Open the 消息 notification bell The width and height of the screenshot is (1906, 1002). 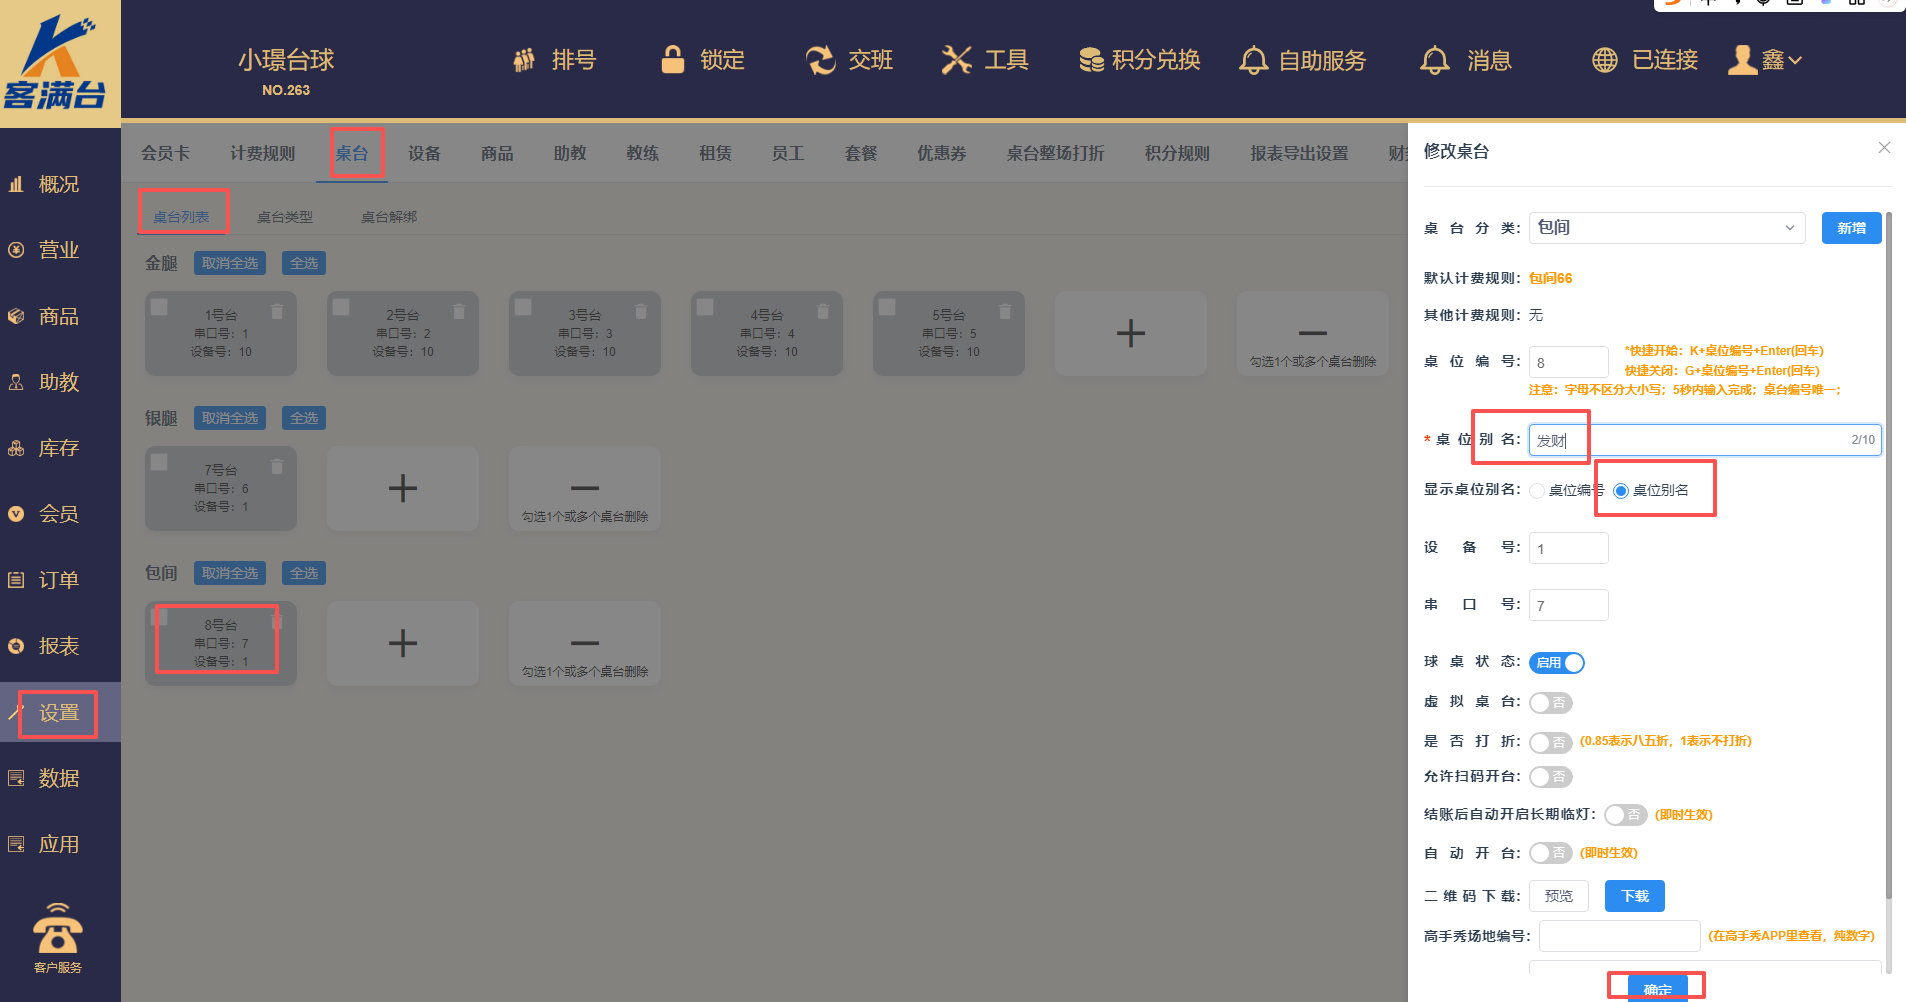click(x=1435, y=61)
